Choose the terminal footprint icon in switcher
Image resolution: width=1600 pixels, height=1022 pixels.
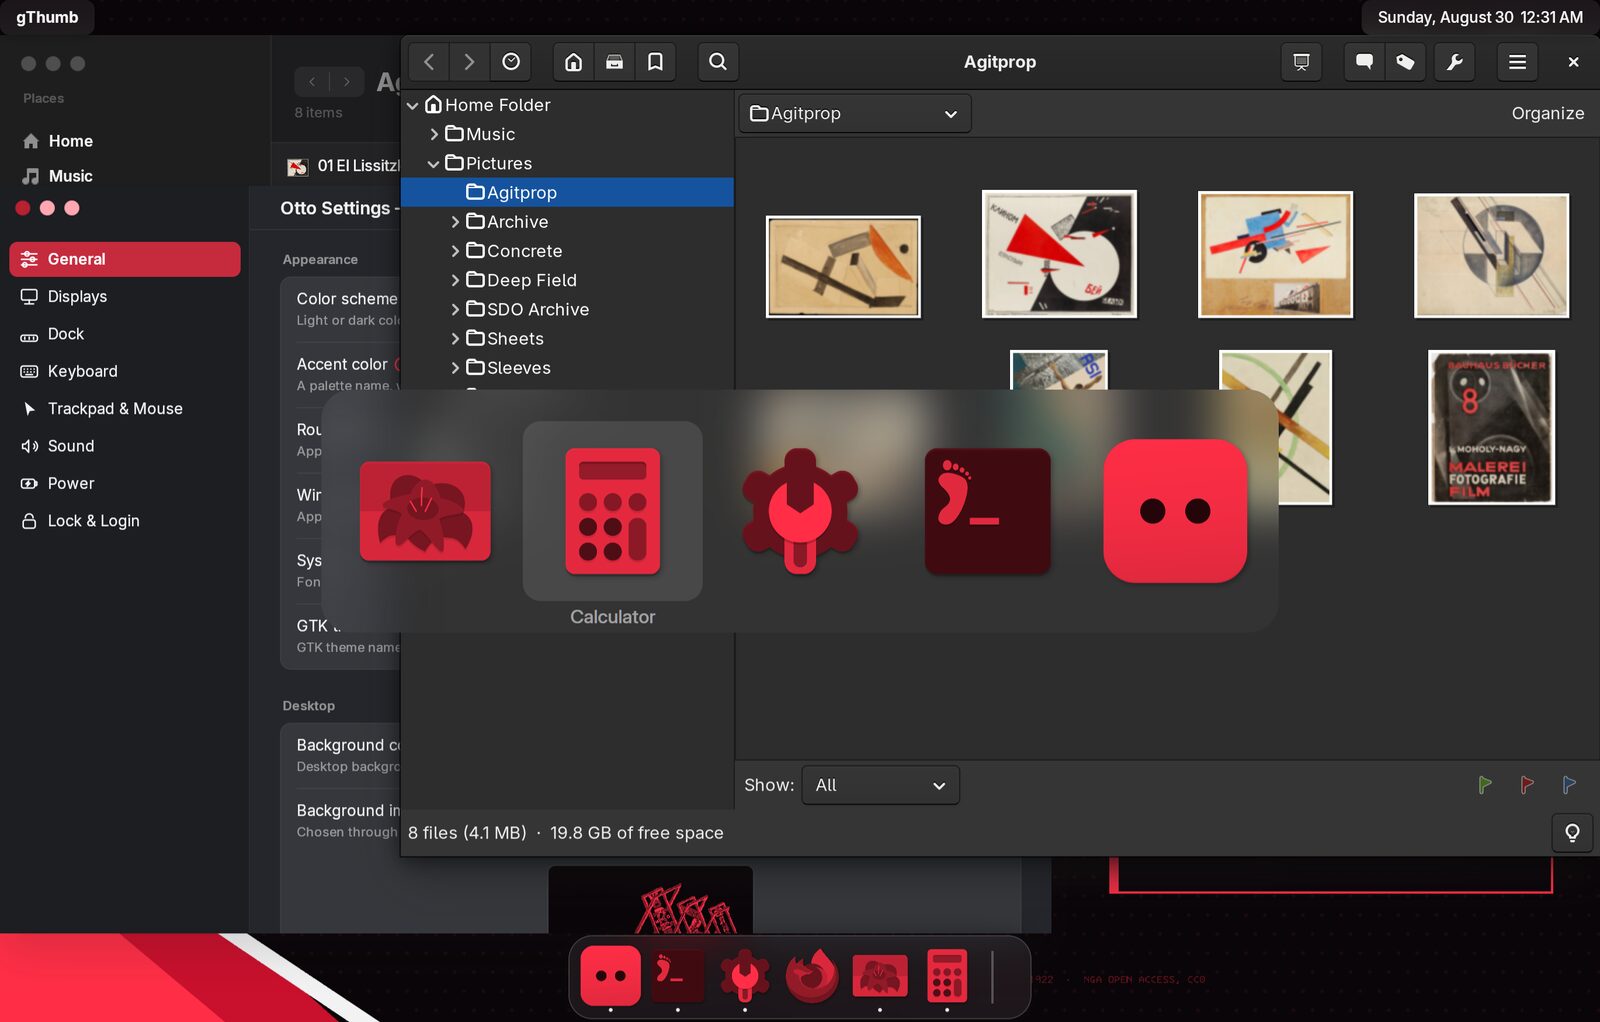988,511
